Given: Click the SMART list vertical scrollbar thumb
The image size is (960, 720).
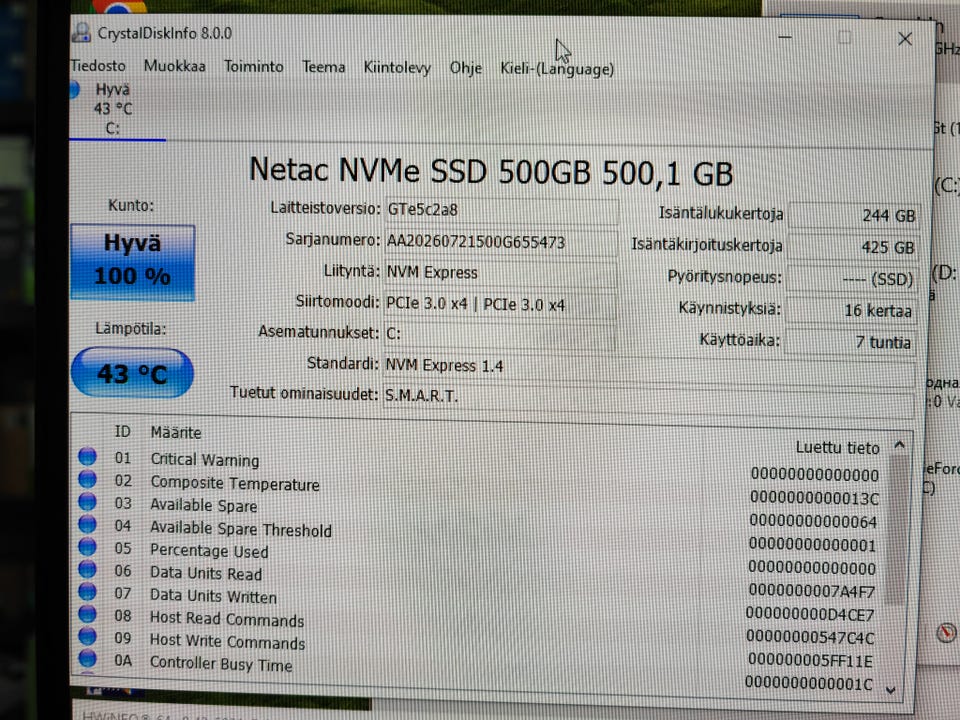Looking at the screenshot, I should tap(897, 530).
